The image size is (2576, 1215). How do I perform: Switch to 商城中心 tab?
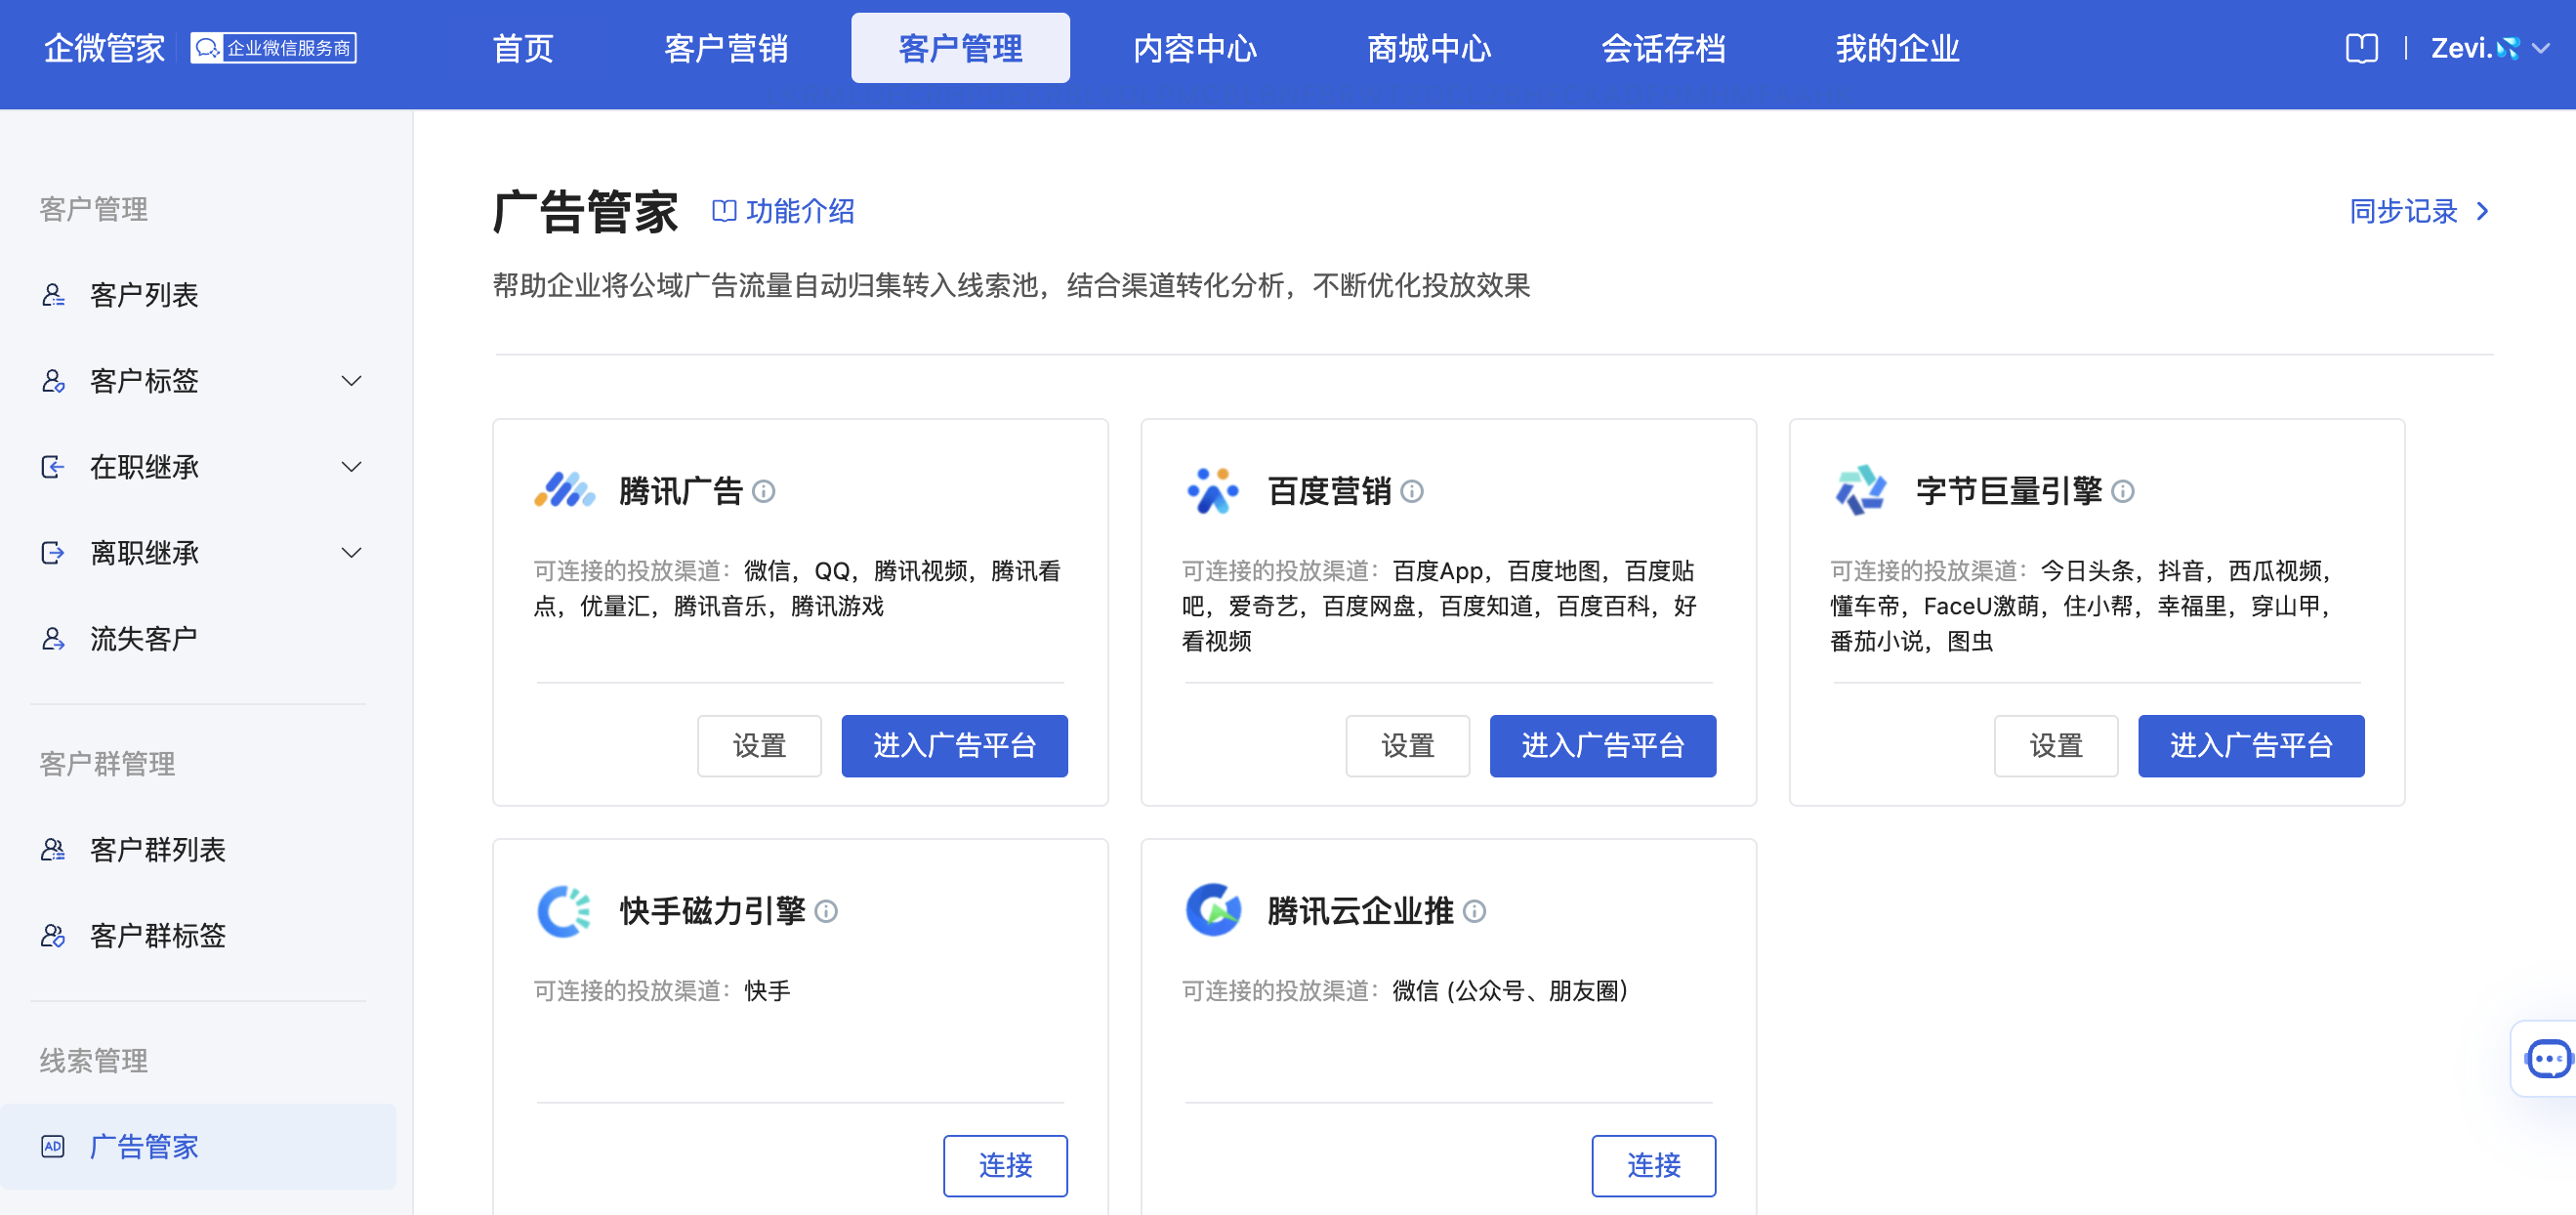click(1428, 48)
